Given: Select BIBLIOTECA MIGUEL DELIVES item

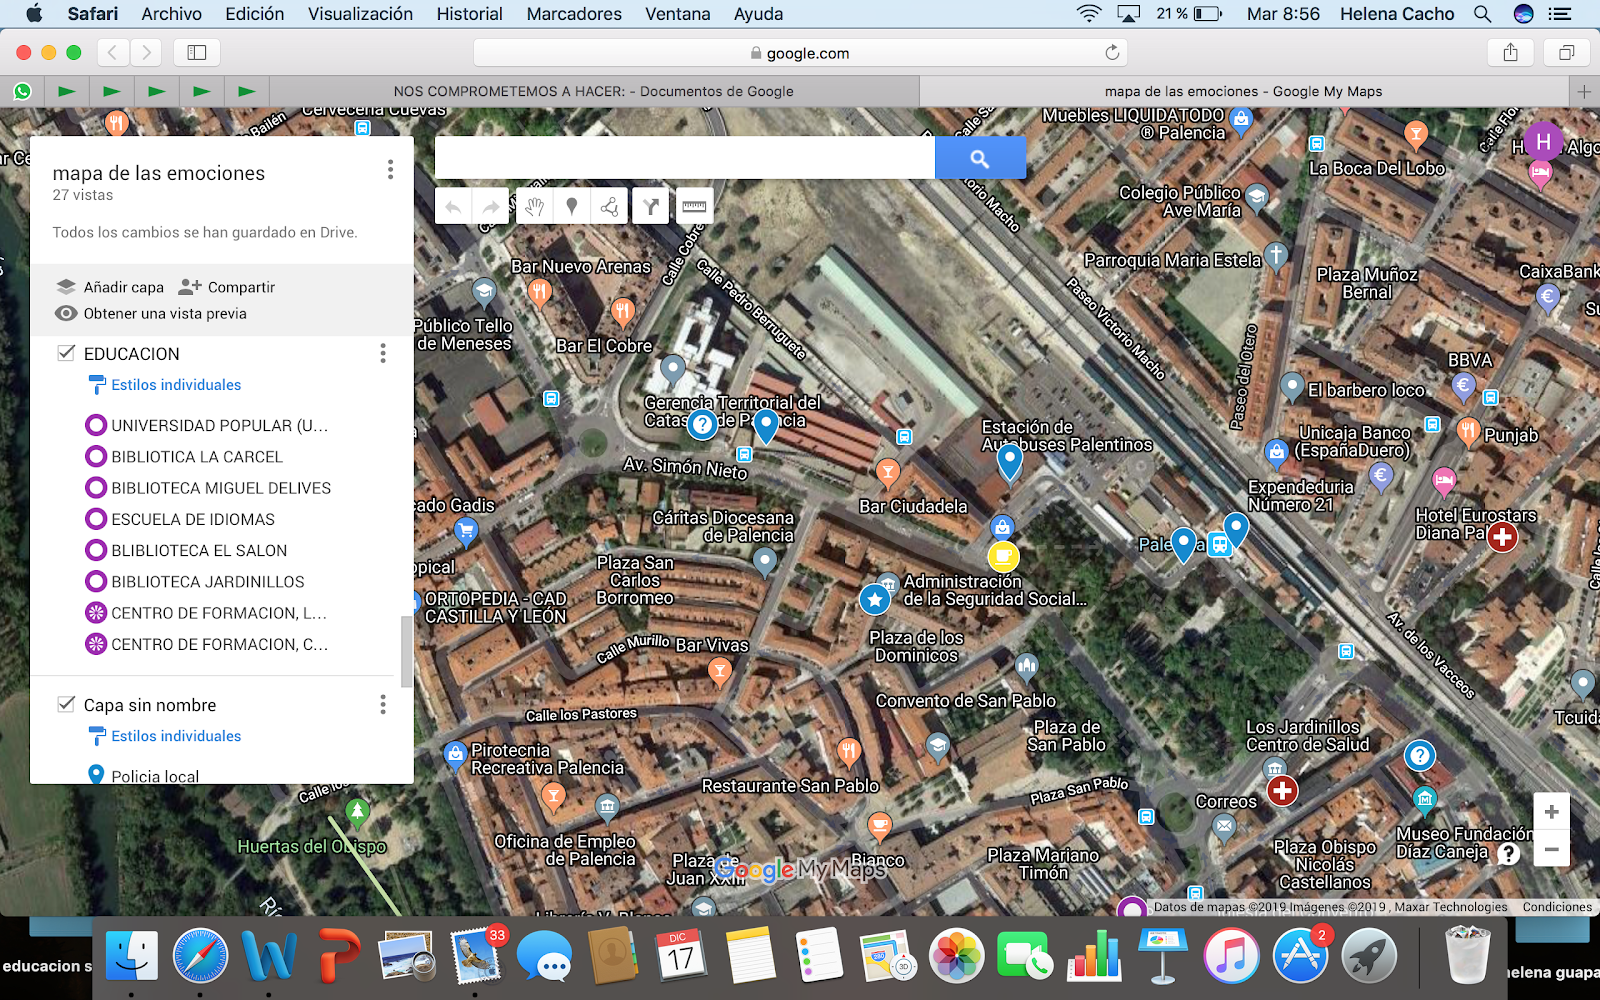Looking at the screenshot, I should 221,488.
